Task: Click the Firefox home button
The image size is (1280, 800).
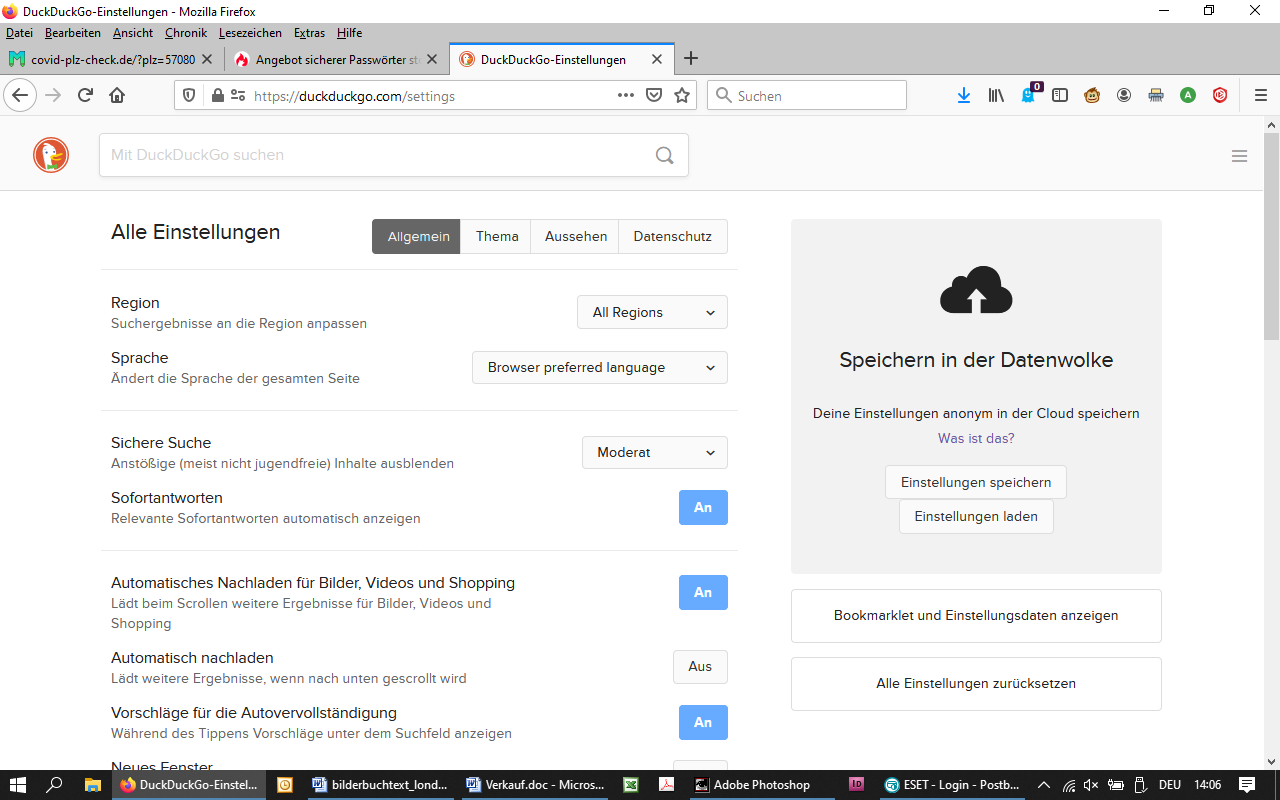Action: (x=117, y=95)
